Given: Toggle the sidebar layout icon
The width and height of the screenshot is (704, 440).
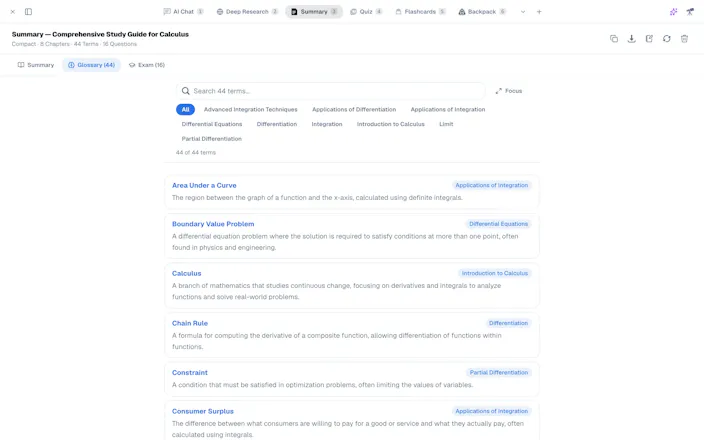Looking at the screenshot, I should point(28,12).
